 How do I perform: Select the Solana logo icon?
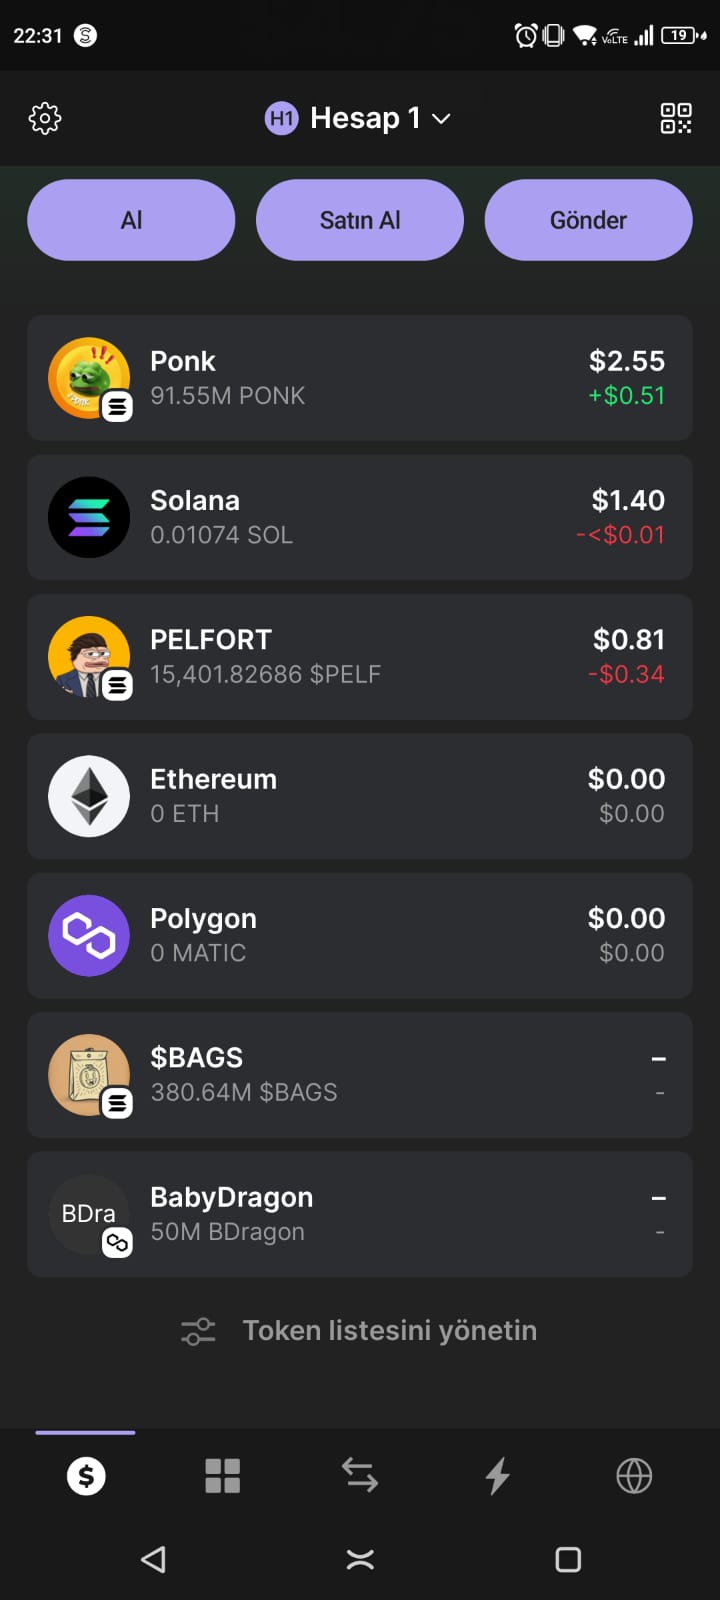89,517
